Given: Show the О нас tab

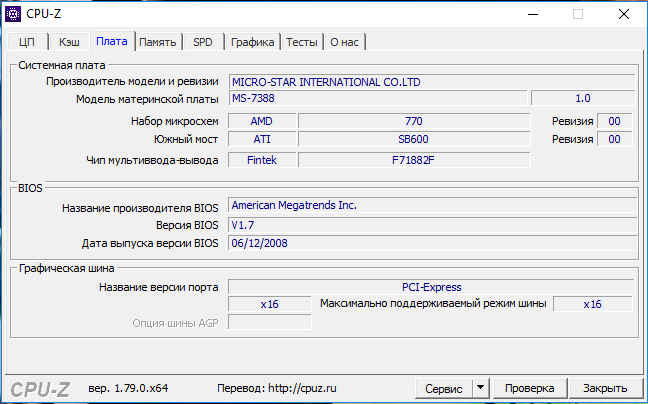Looking at the screenshot, I should point(345,42).
